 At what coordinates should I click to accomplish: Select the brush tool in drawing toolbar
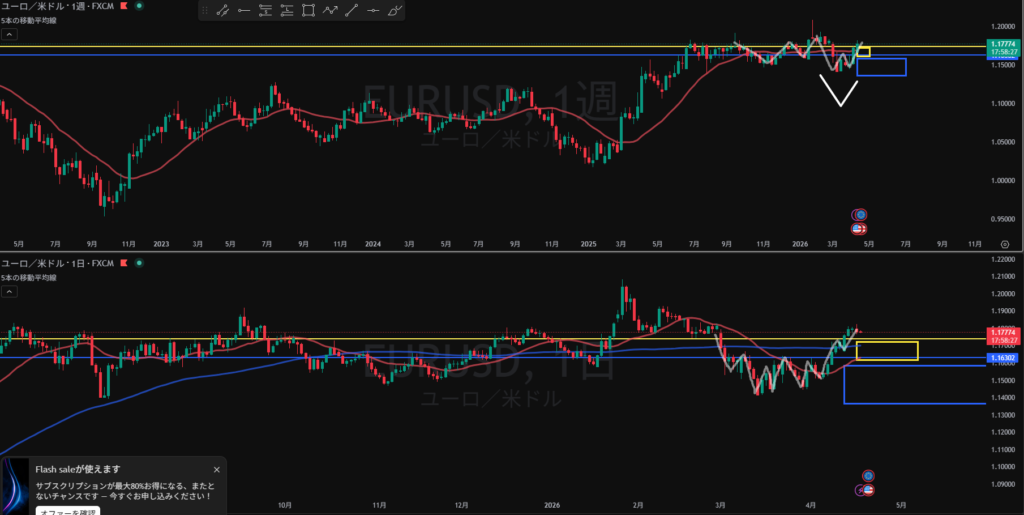tap(395, 11)
